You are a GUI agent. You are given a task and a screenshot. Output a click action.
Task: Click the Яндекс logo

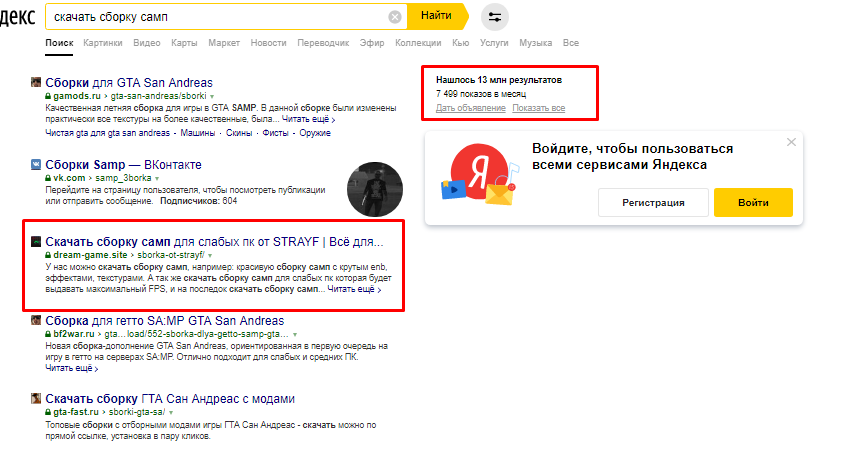point(18,17)
